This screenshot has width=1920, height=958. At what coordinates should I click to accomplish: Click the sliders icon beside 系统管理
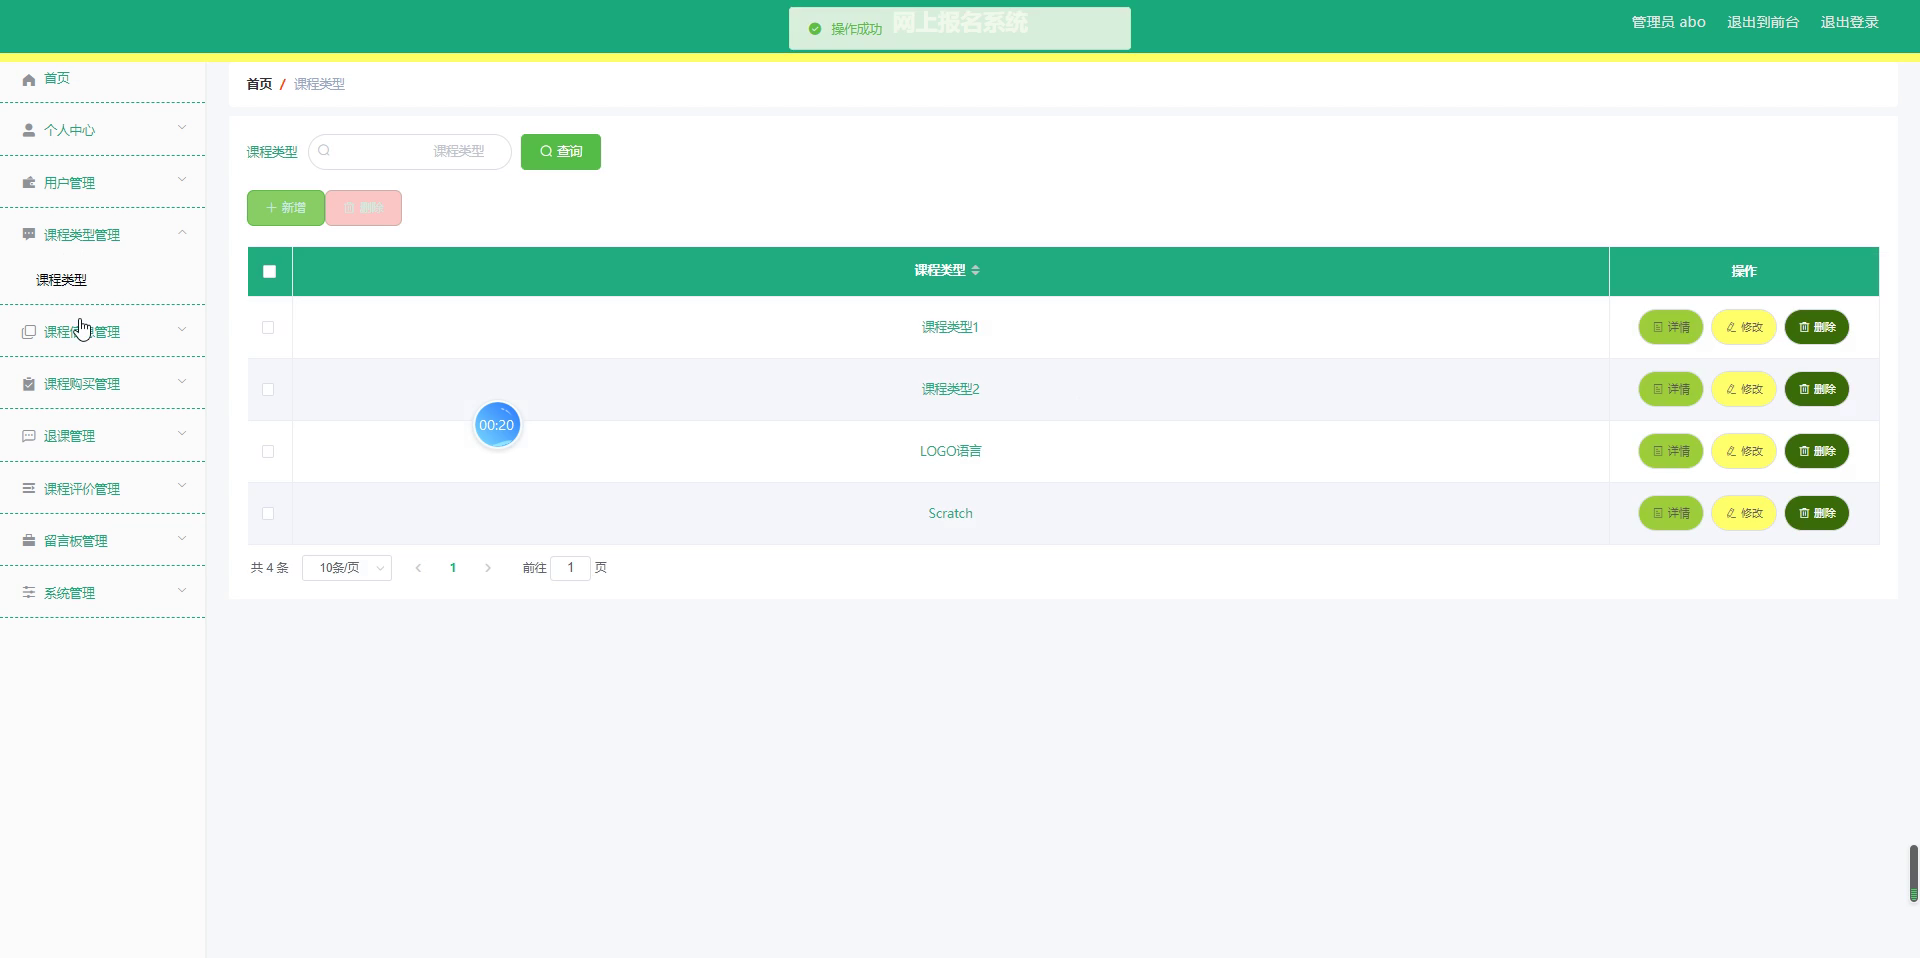click(29, 592)
